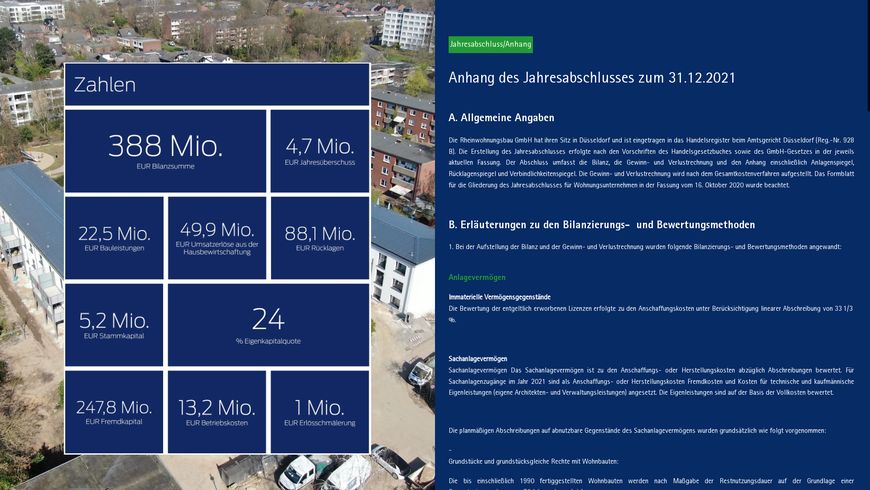This screenshot has width=870, height=490.
Task: Click the green Jahresabschluss/Anhang tag
Action: (490, 45)
